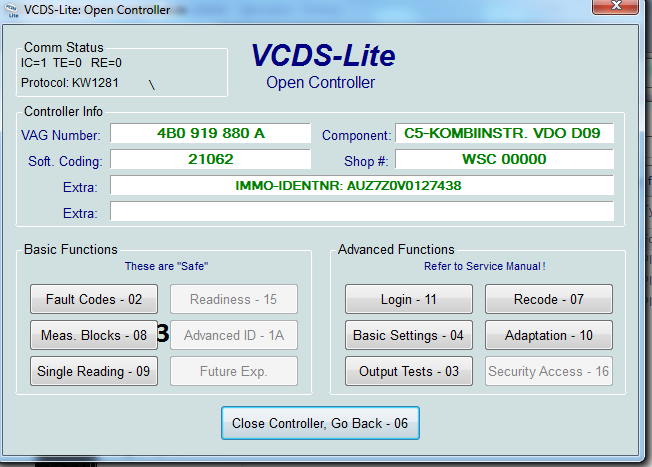Image resolution: width=652 pixels, height=467 pixels.
Task: Click the Login - 11 button
Action: [409, 299]
